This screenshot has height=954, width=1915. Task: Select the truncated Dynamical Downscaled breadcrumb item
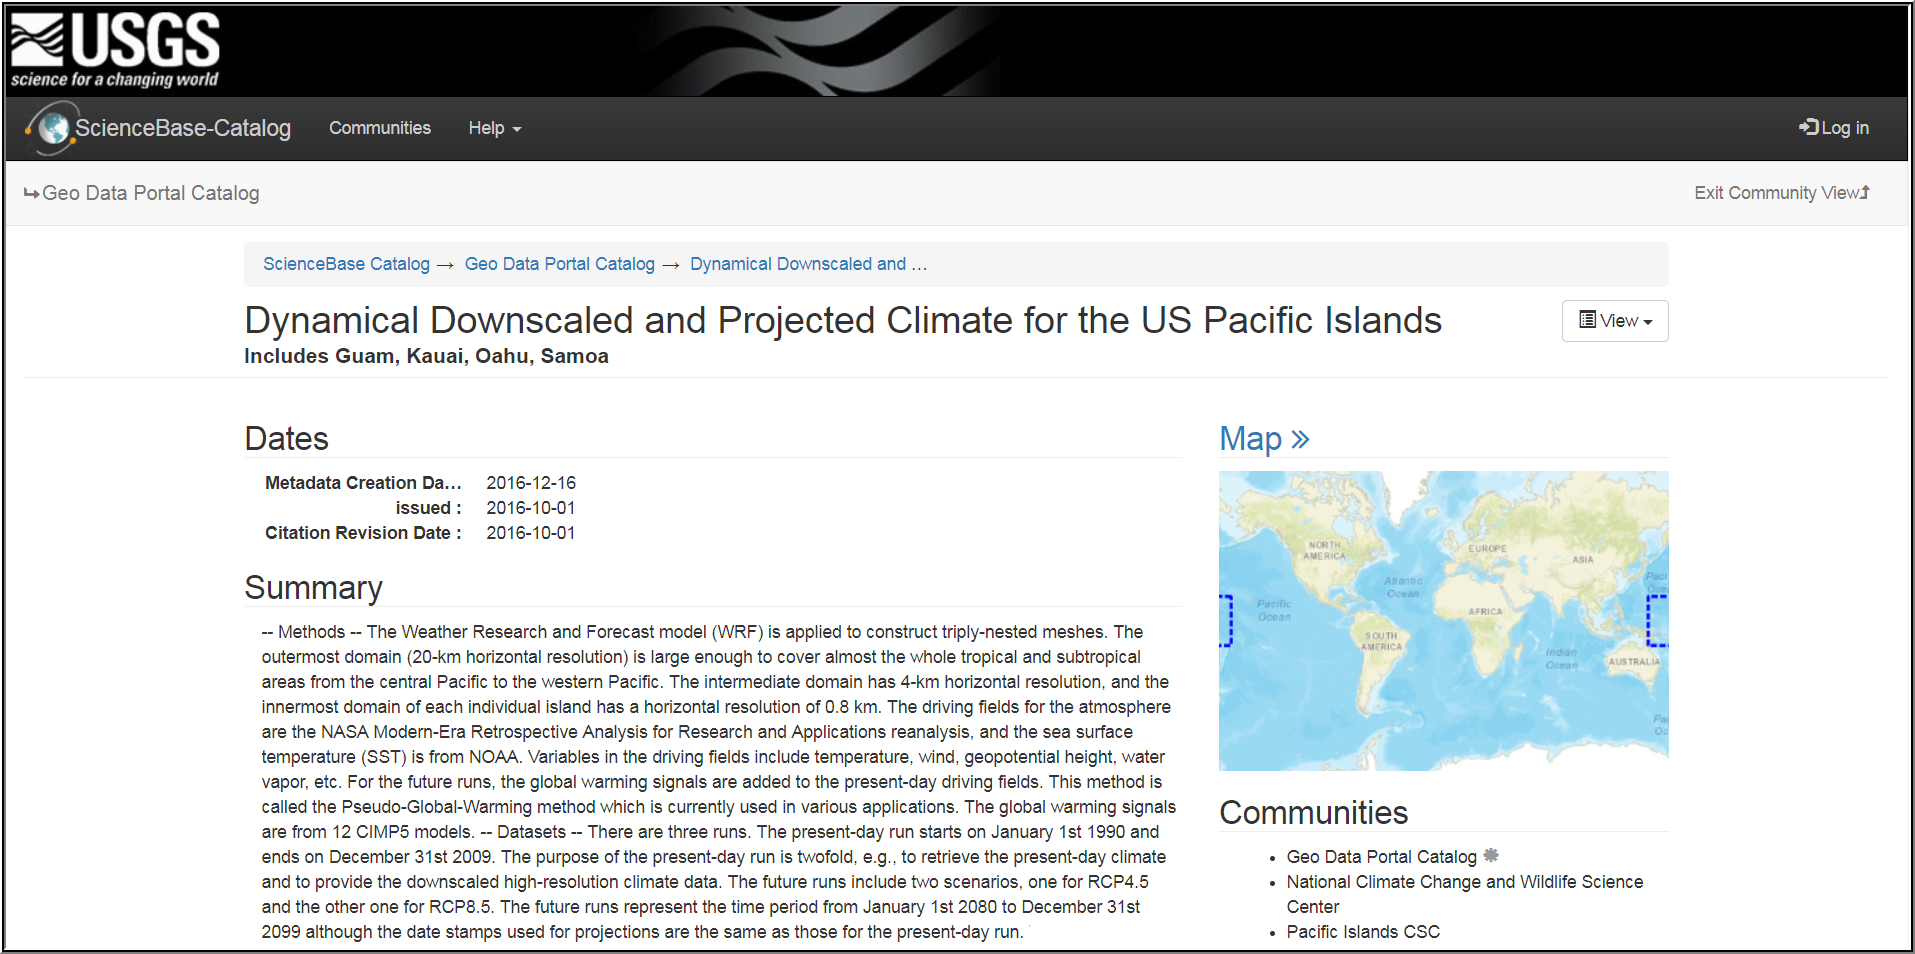coord(808,264)
